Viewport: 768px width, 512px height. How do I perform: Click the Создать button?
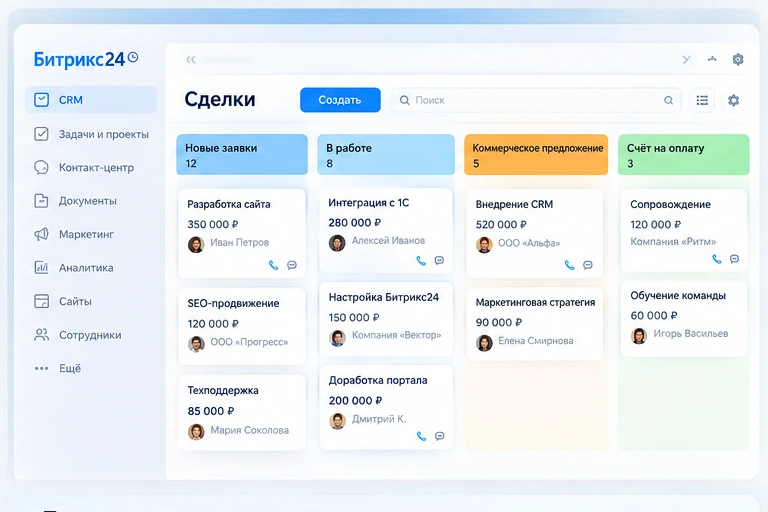point(340,100)
